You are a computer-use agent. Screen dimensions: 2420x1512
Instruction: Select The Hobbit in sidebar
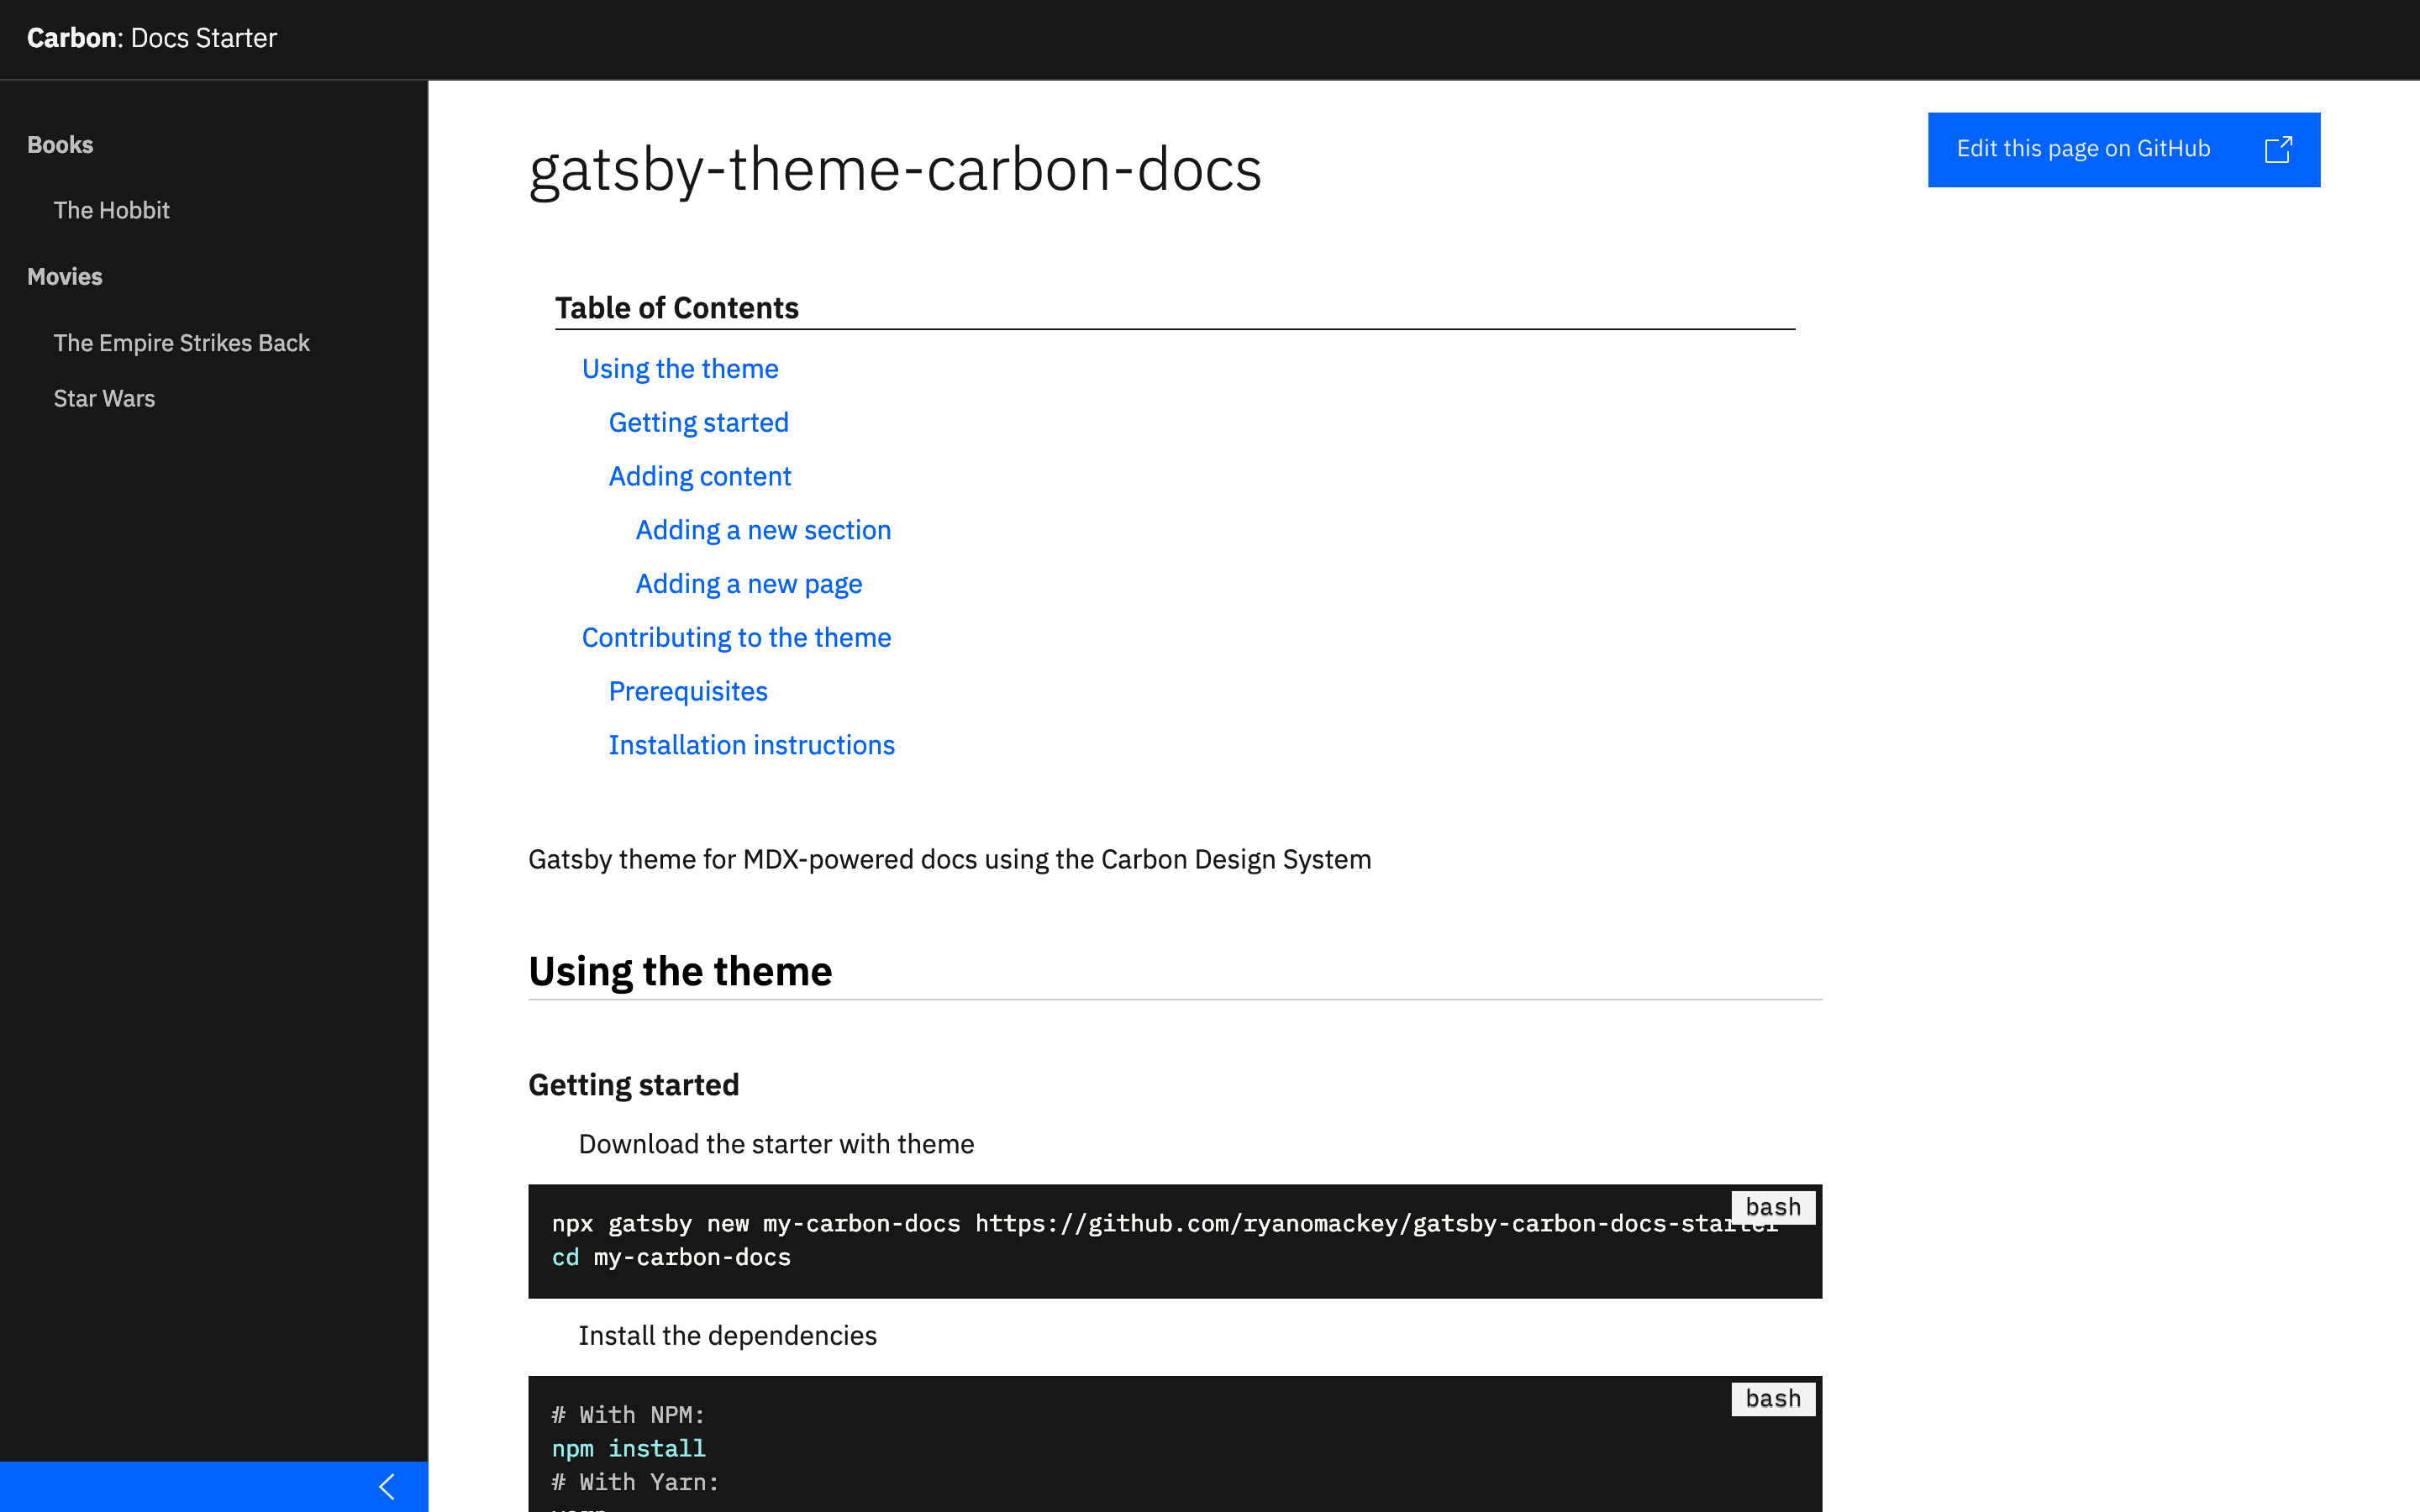(112, 210)
